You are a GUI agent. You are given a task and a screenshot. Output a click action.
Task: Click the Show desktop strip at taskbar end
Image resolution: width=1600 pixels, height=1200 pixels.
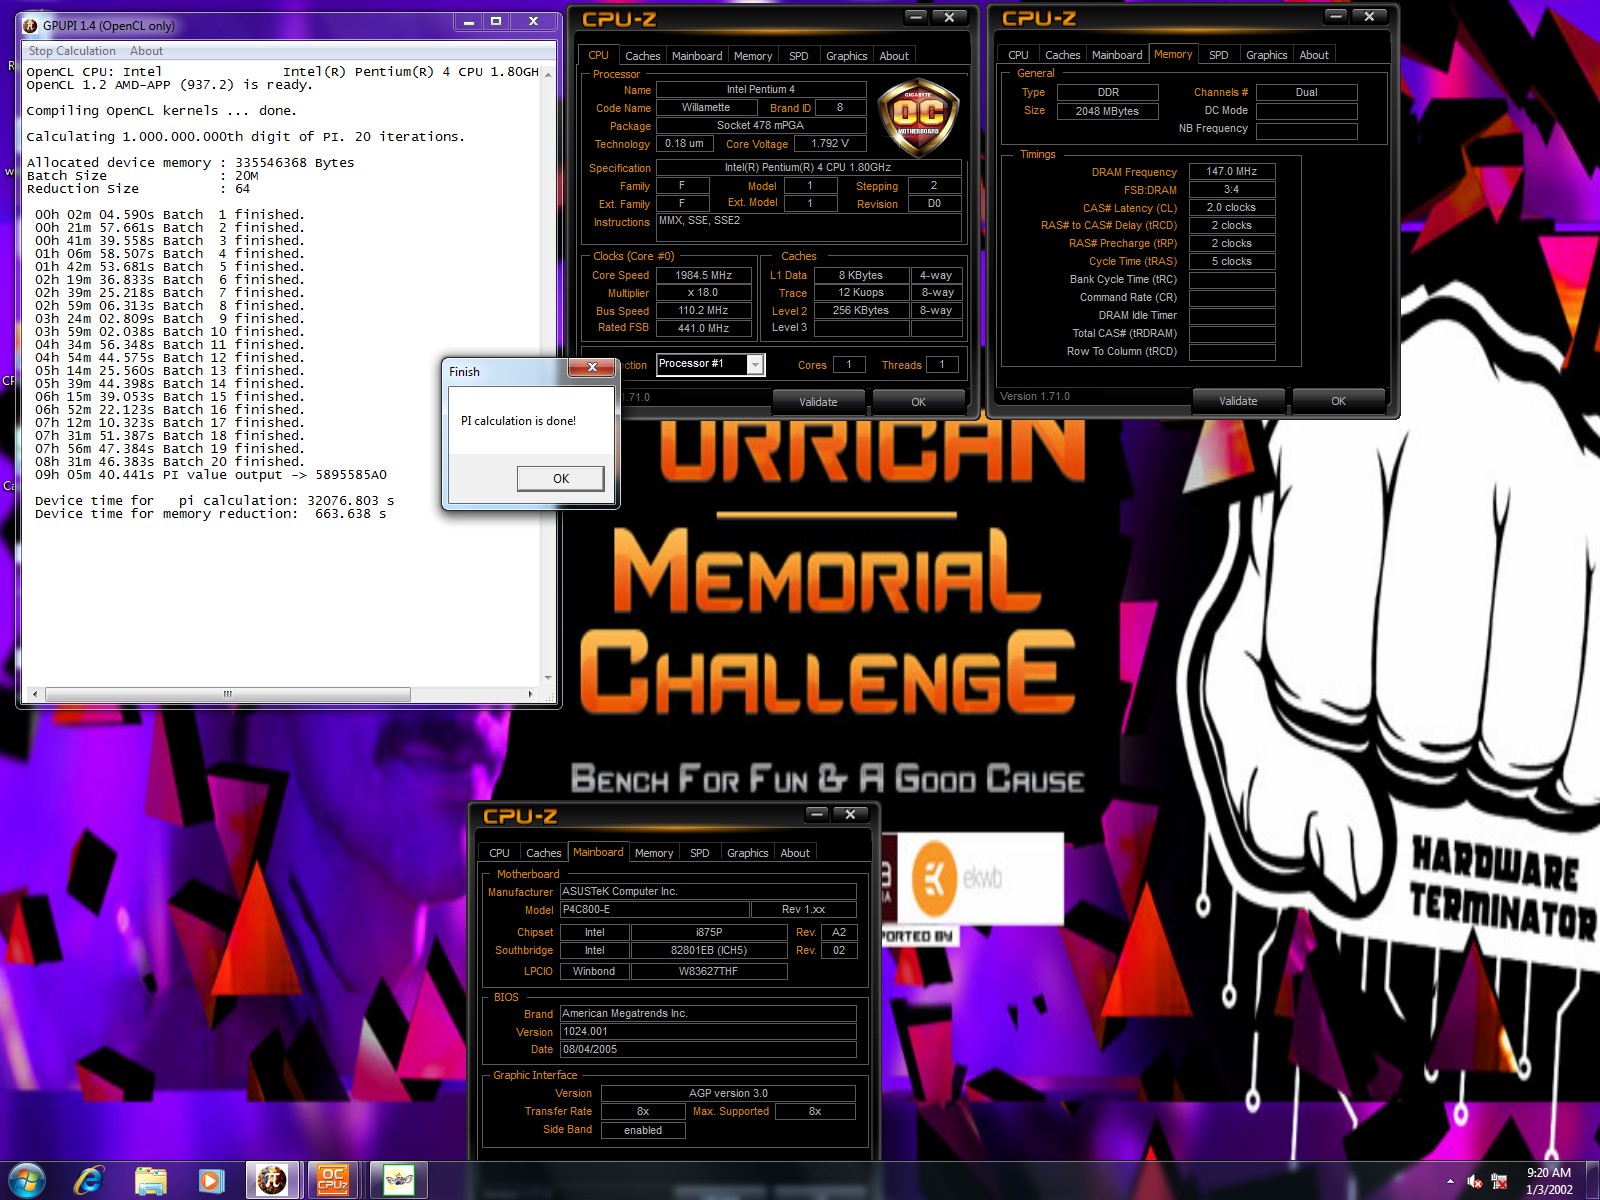[x=1593, y=1181]
